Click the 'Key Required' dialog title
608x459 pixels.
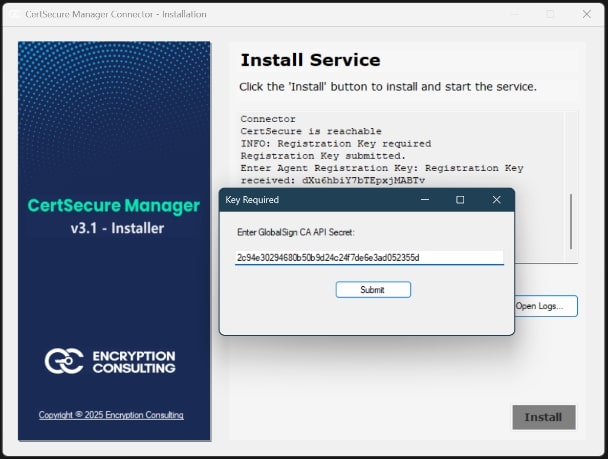point(252,200)
